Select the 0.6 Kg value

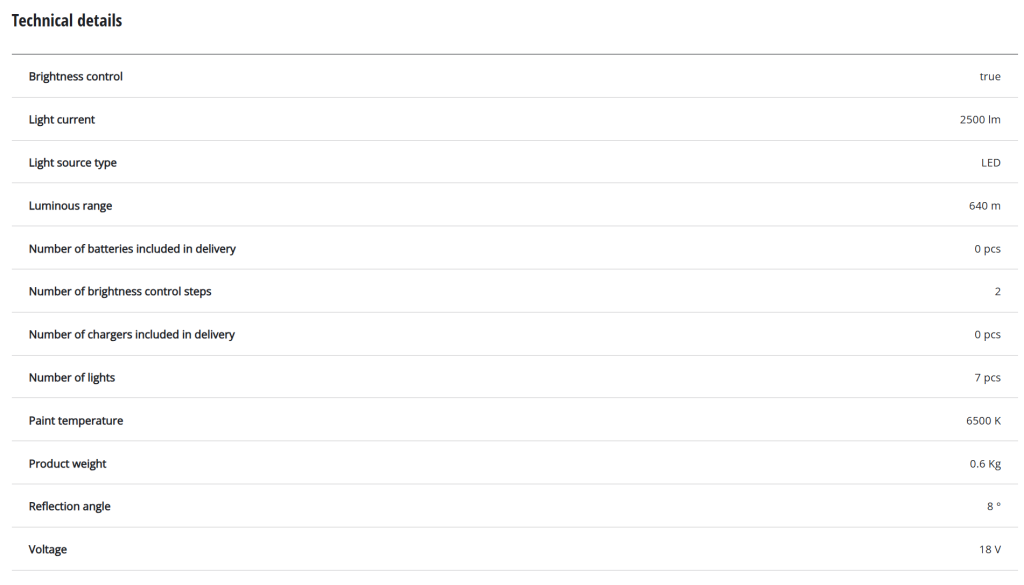click(986, 464)
